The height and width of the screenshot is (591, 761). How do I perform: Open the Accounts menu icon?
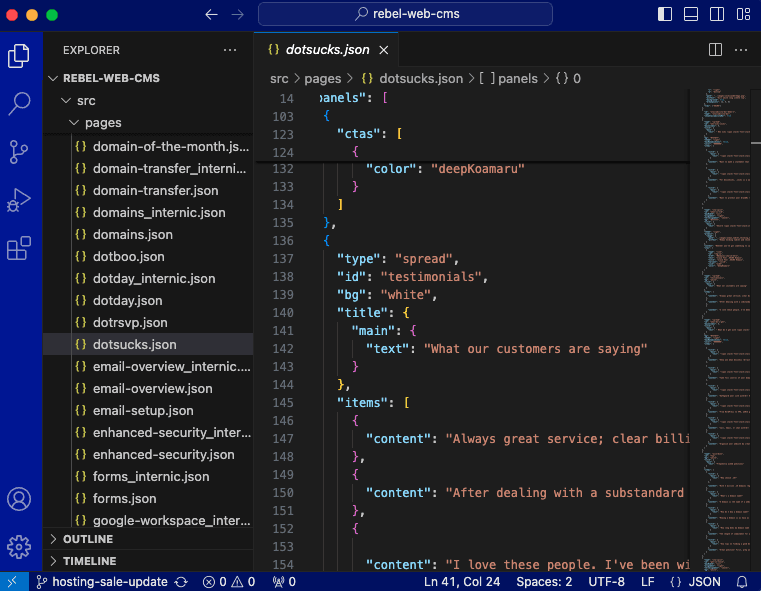[x=19, y=499]
